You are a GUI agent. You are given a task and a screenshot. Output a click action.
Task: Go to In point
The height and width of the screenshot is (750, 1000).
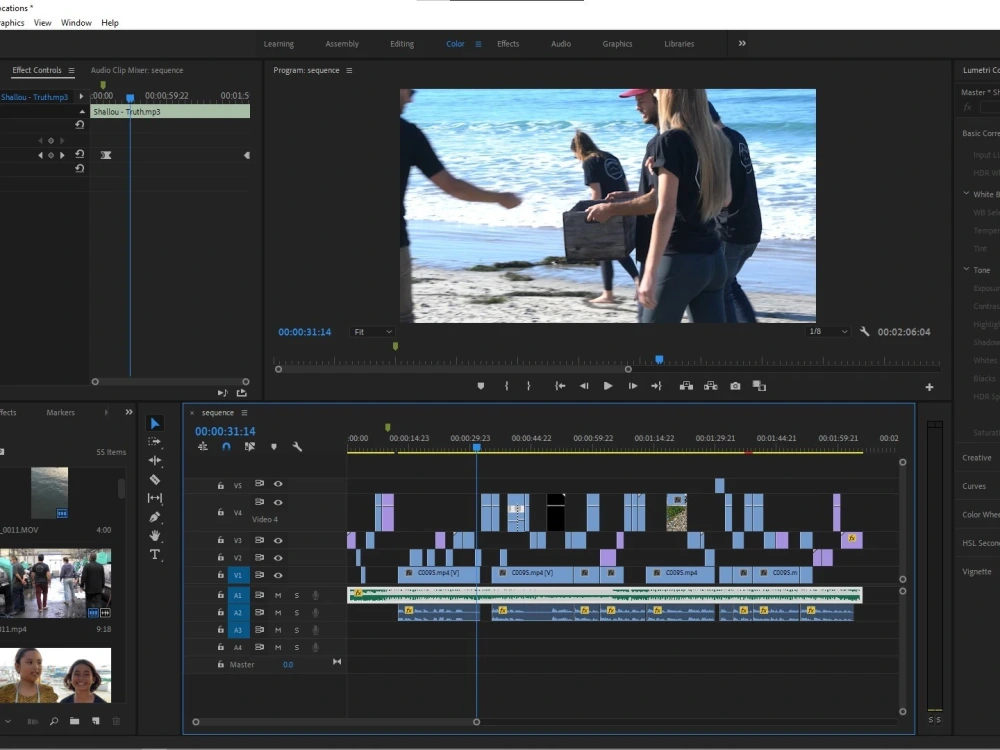560,386
